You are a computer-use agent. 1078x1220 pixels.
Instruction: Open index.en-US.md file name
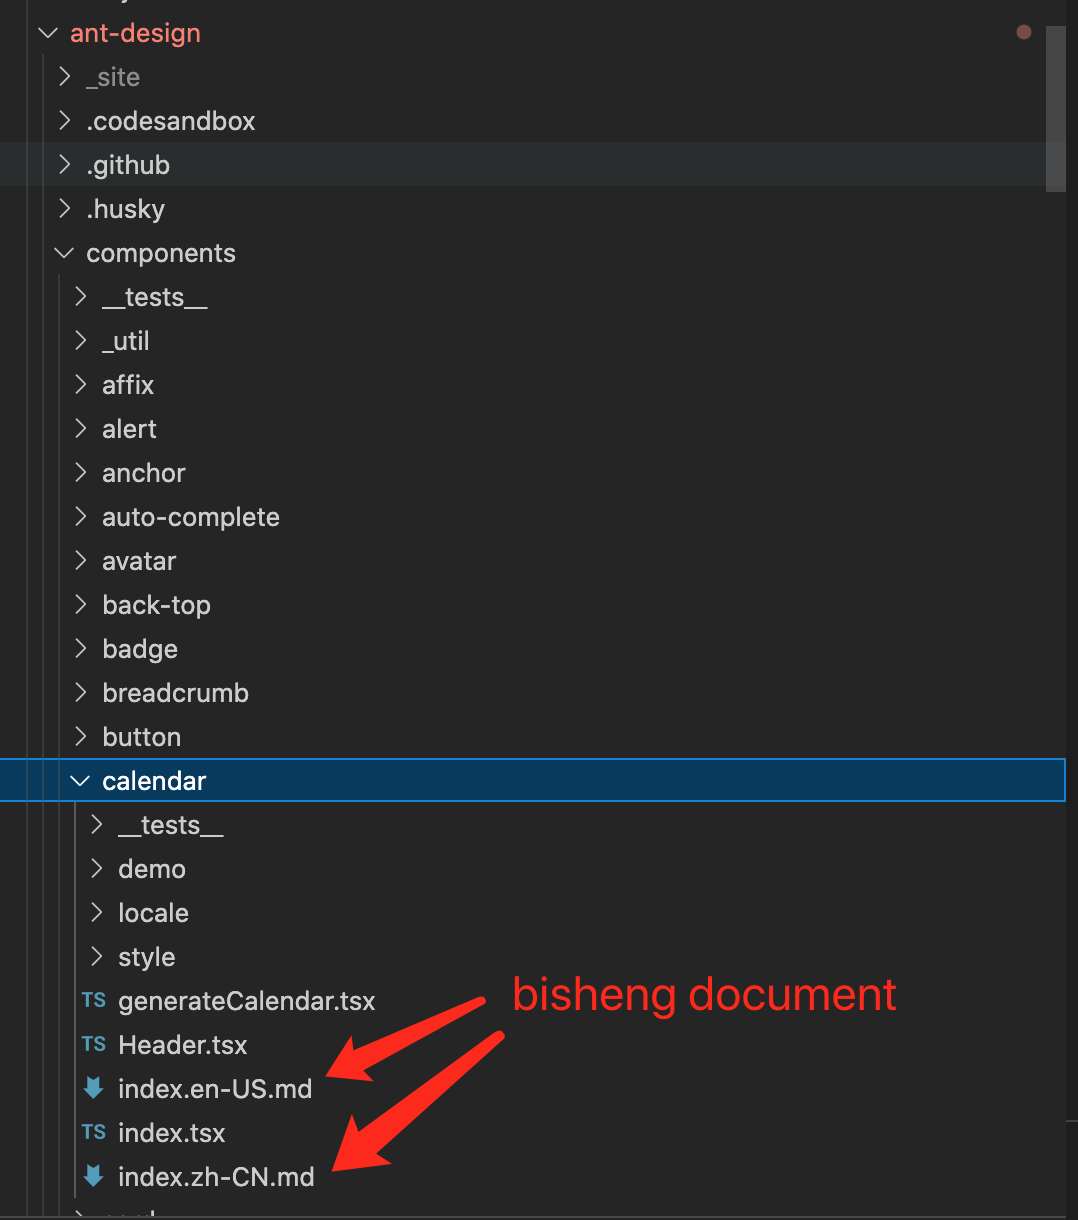(215, 1089)
